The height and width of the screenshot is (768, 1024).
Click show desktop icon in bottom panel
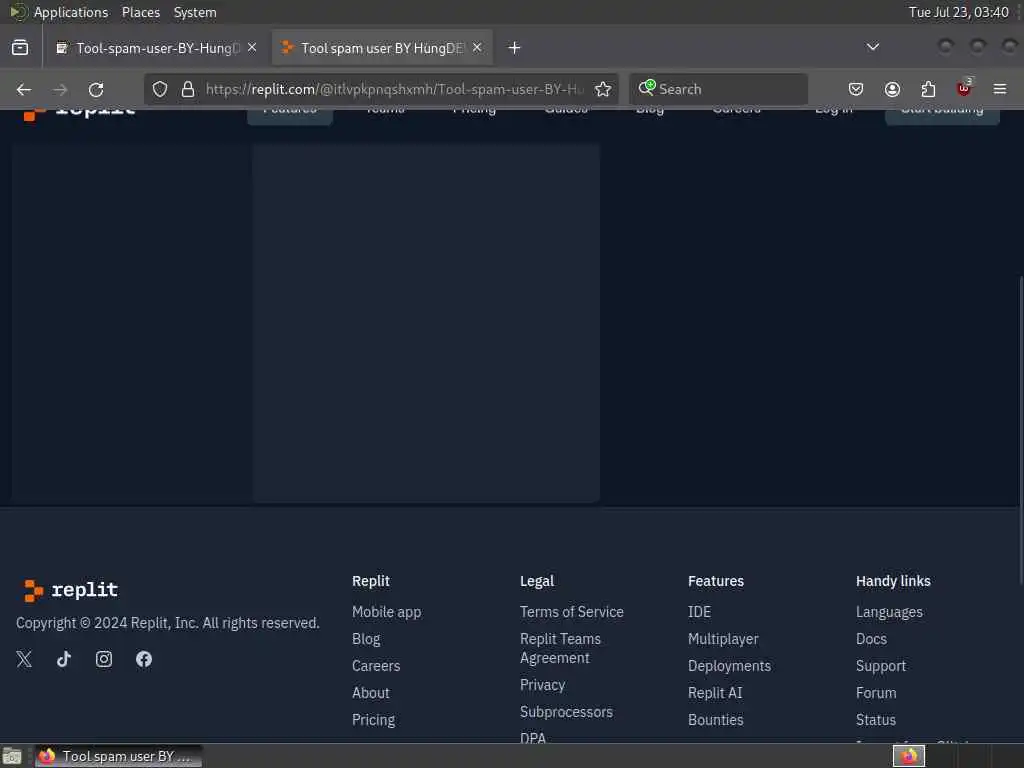pos(12,756)
